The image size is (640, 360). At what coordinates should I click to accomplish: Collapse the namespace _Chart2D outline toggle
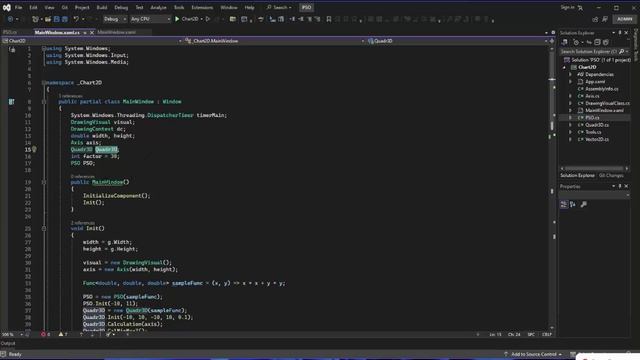(x=44, y=82)
